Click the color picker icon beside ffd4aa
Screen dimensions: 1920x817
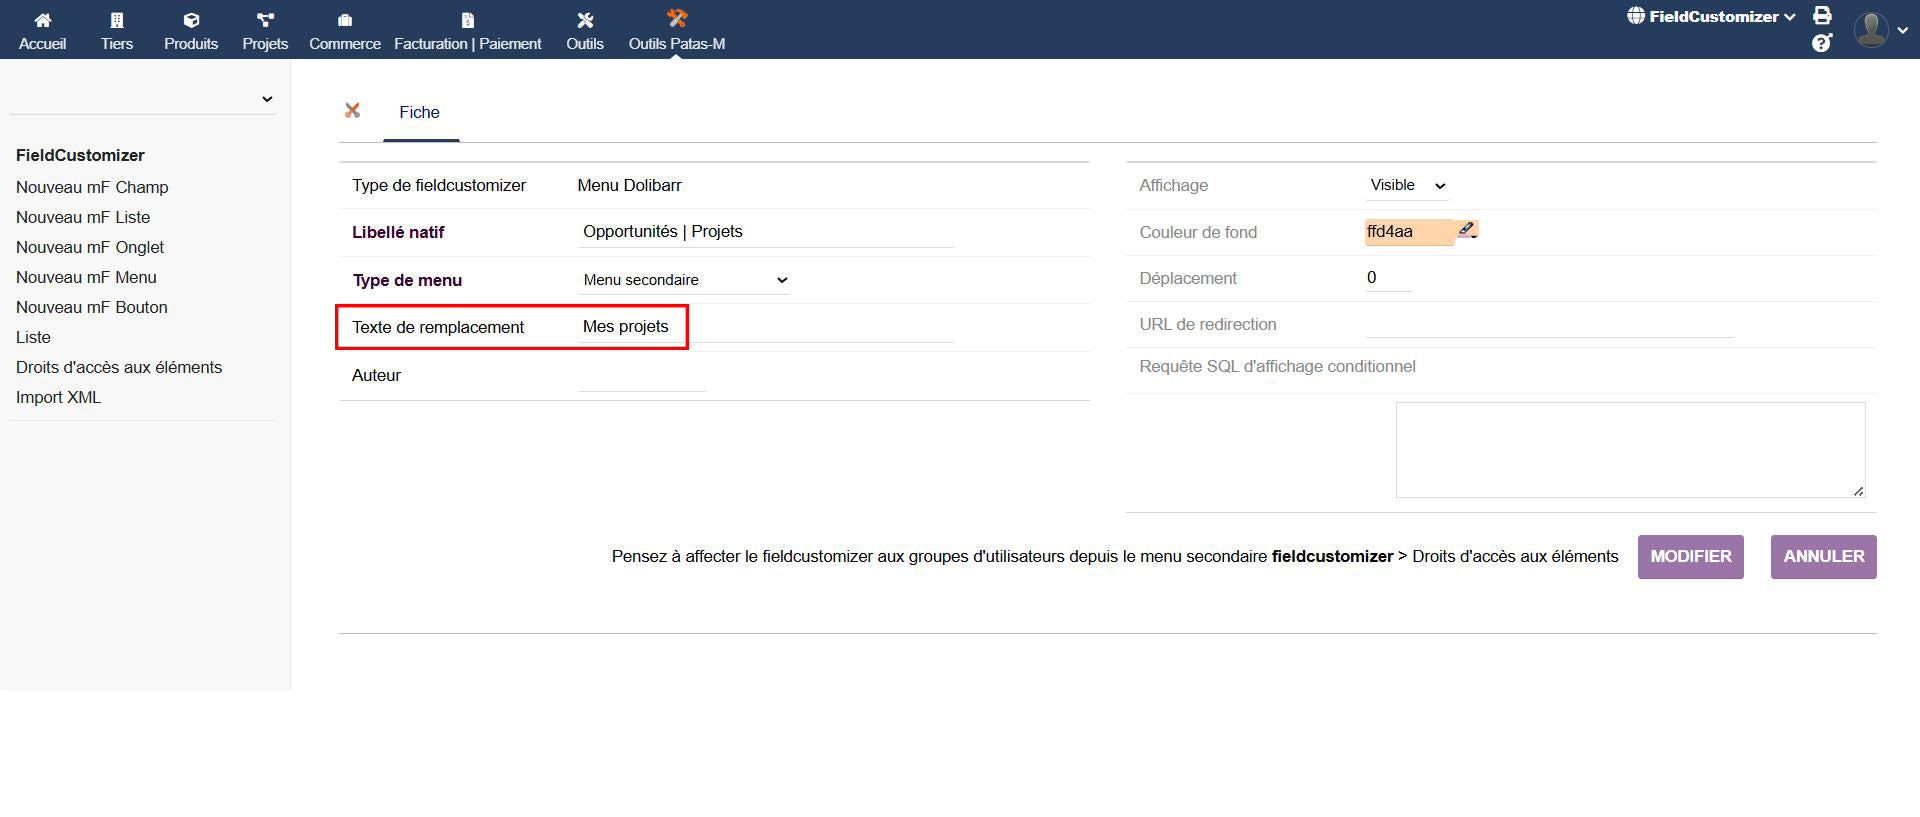coord(1467,230)
